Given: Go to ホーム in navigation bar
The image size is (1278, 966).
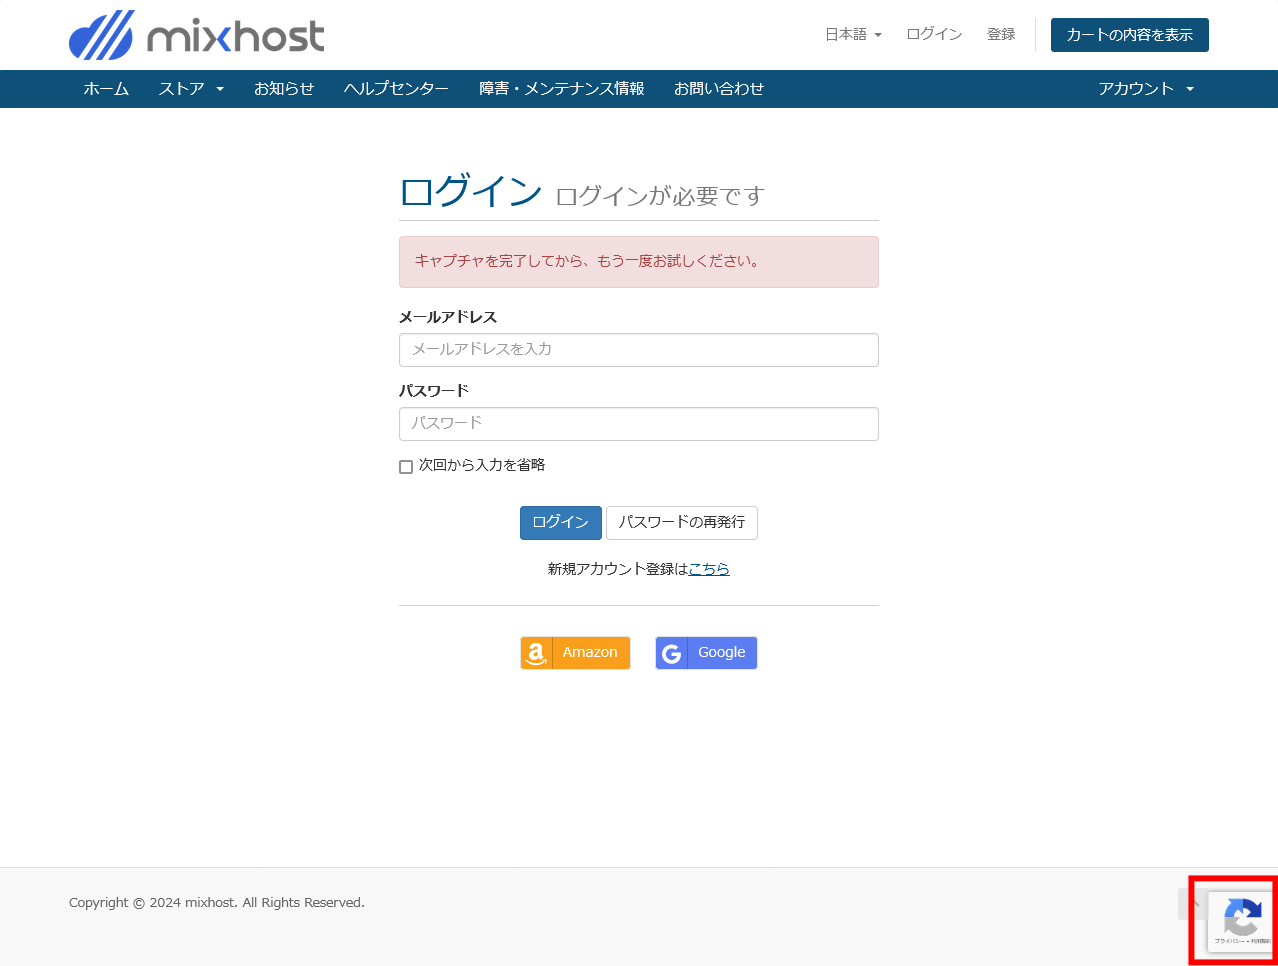Looking at the screenshot, I should [106, 89].
